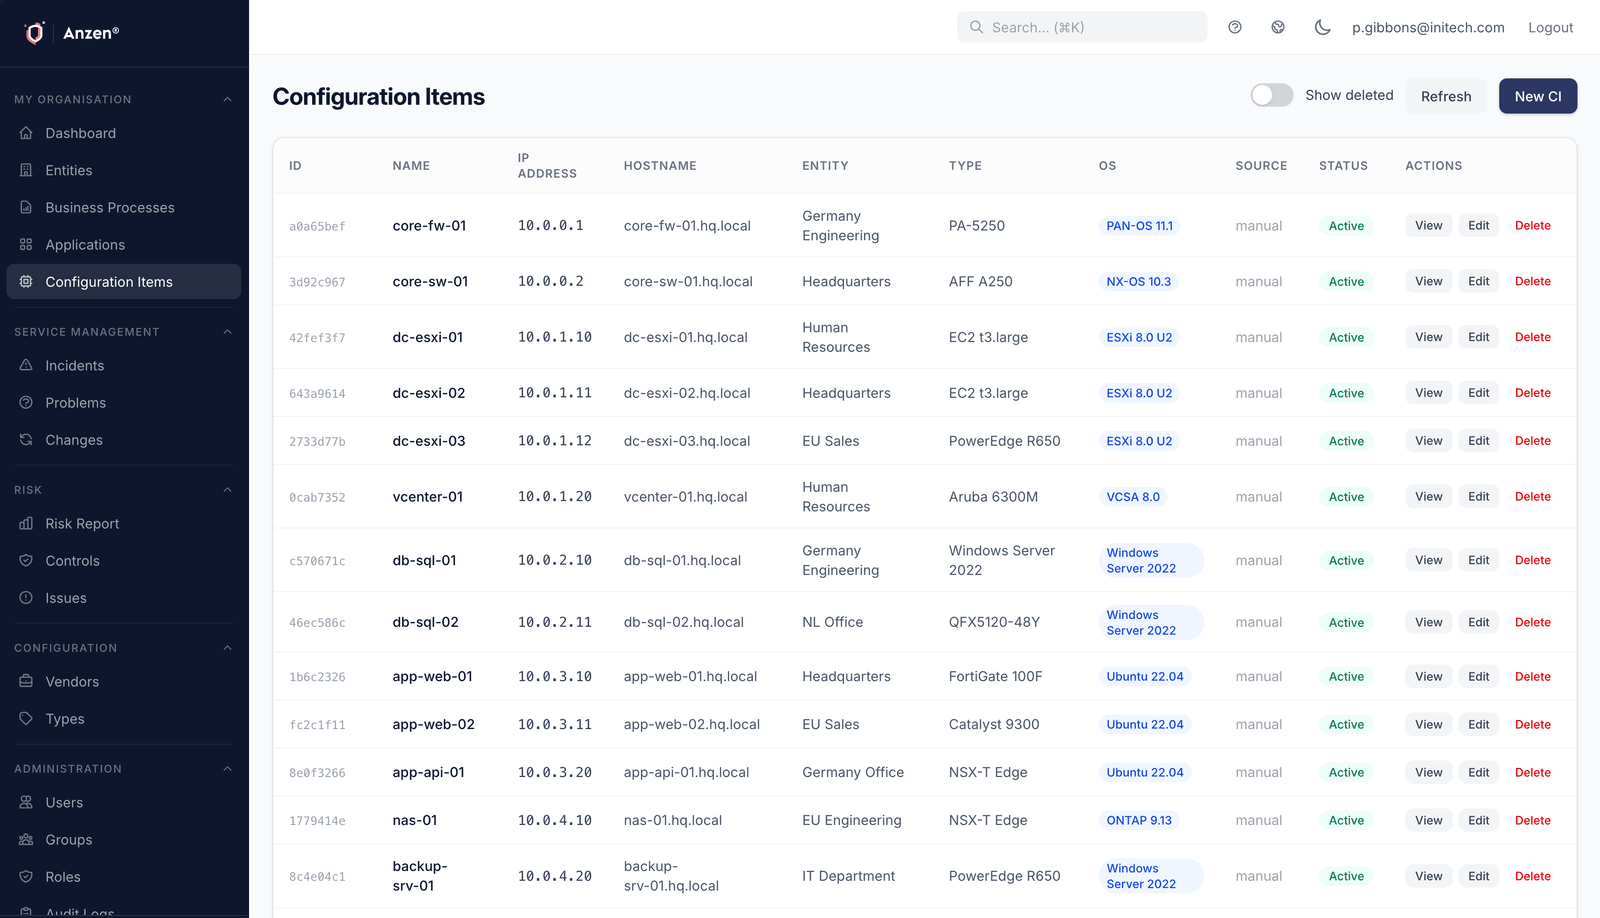
Task: Toggle dark mode with the moon icon
Action: tap(1322, 27)
